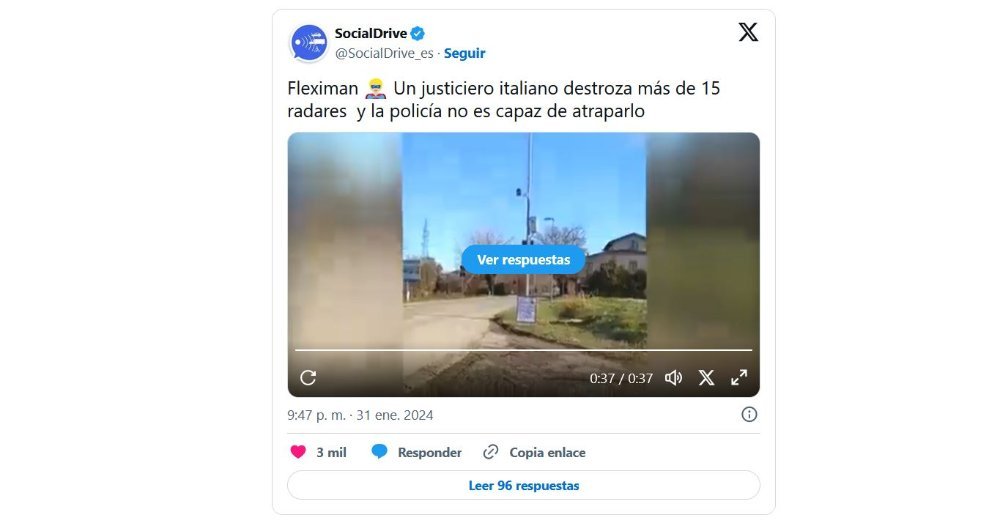The height and width of the screenshot is (526, 1000).
Task: Open Leer 96 respuestas
Action: 524,485
